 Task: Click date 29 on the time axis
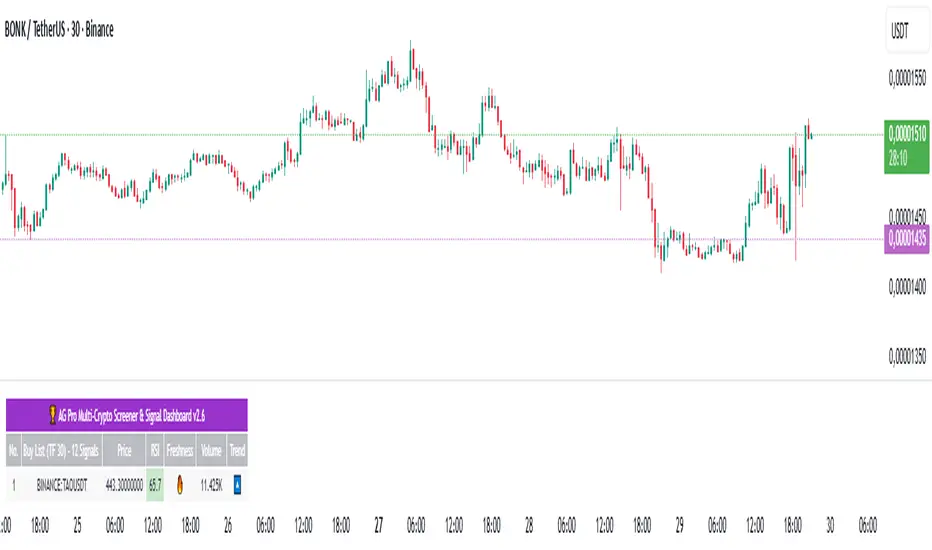pyautogui.click(x=680, y=523)
